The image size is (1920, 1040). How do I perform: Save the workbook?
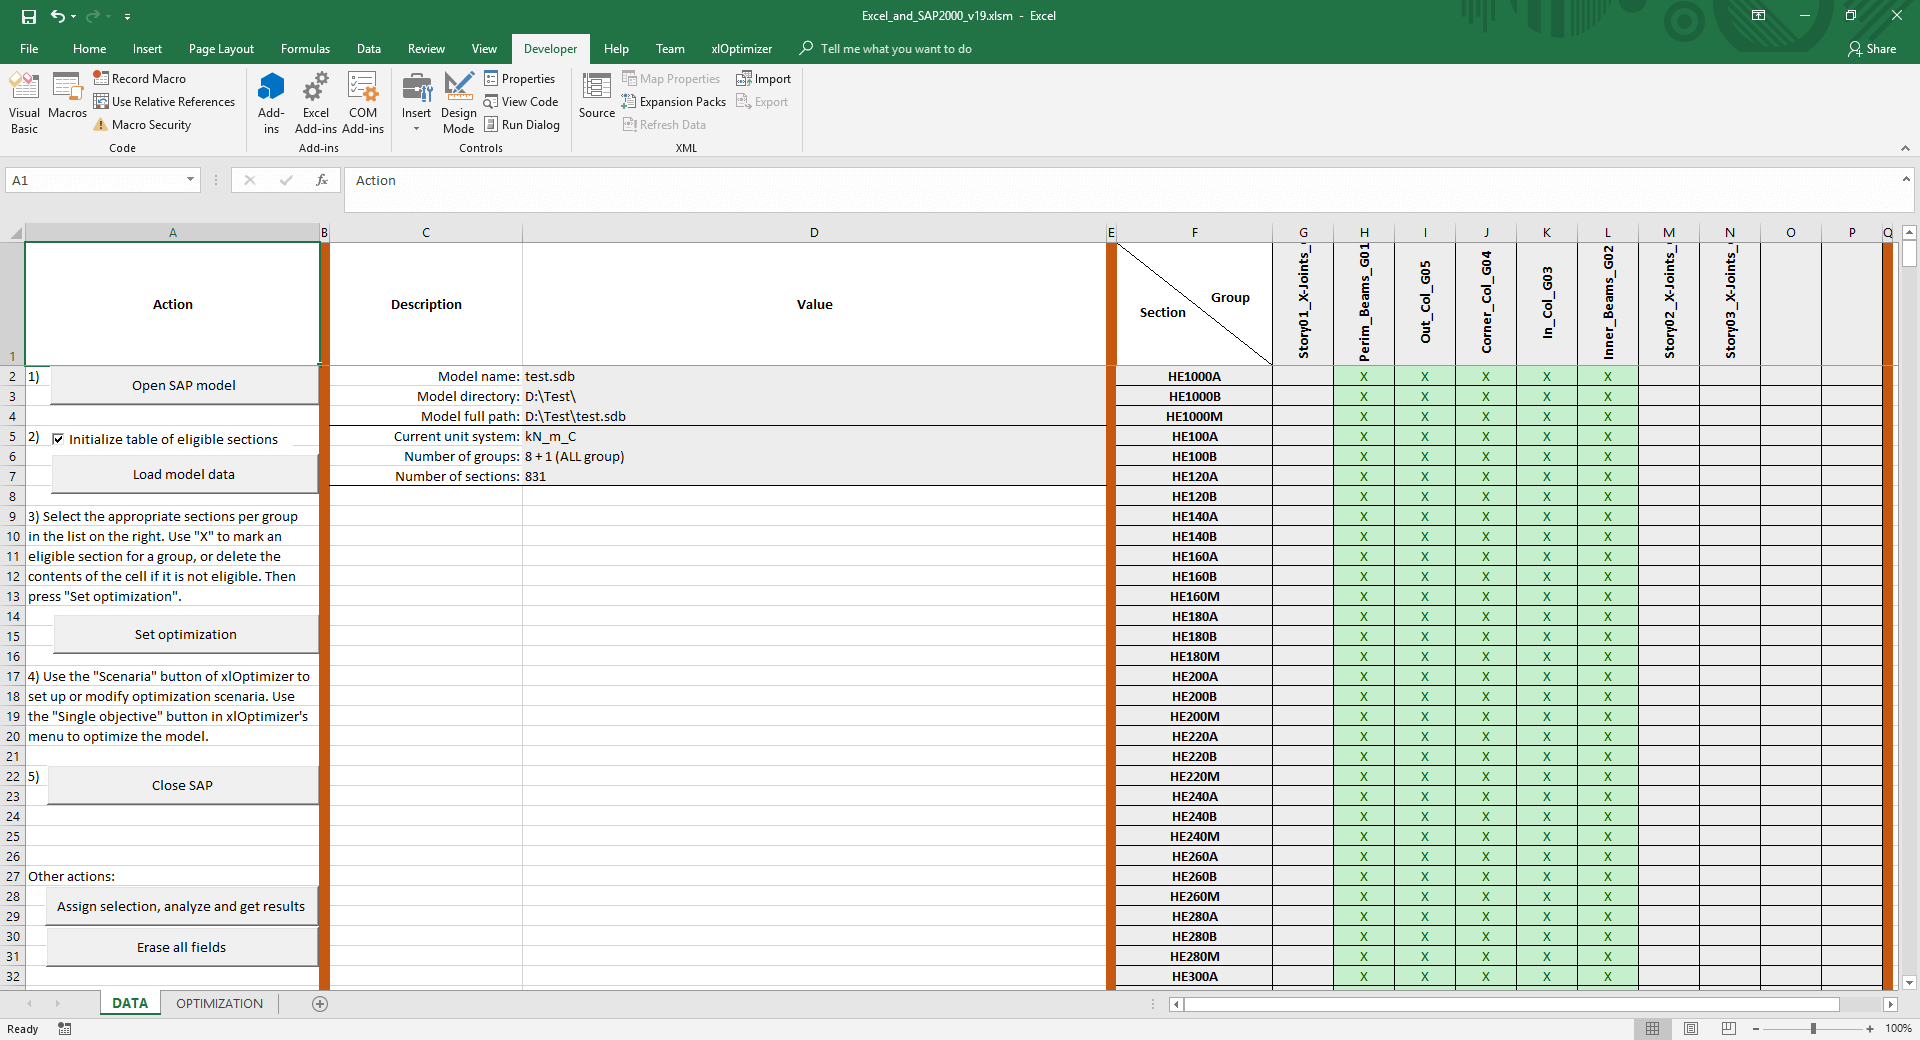29,16
